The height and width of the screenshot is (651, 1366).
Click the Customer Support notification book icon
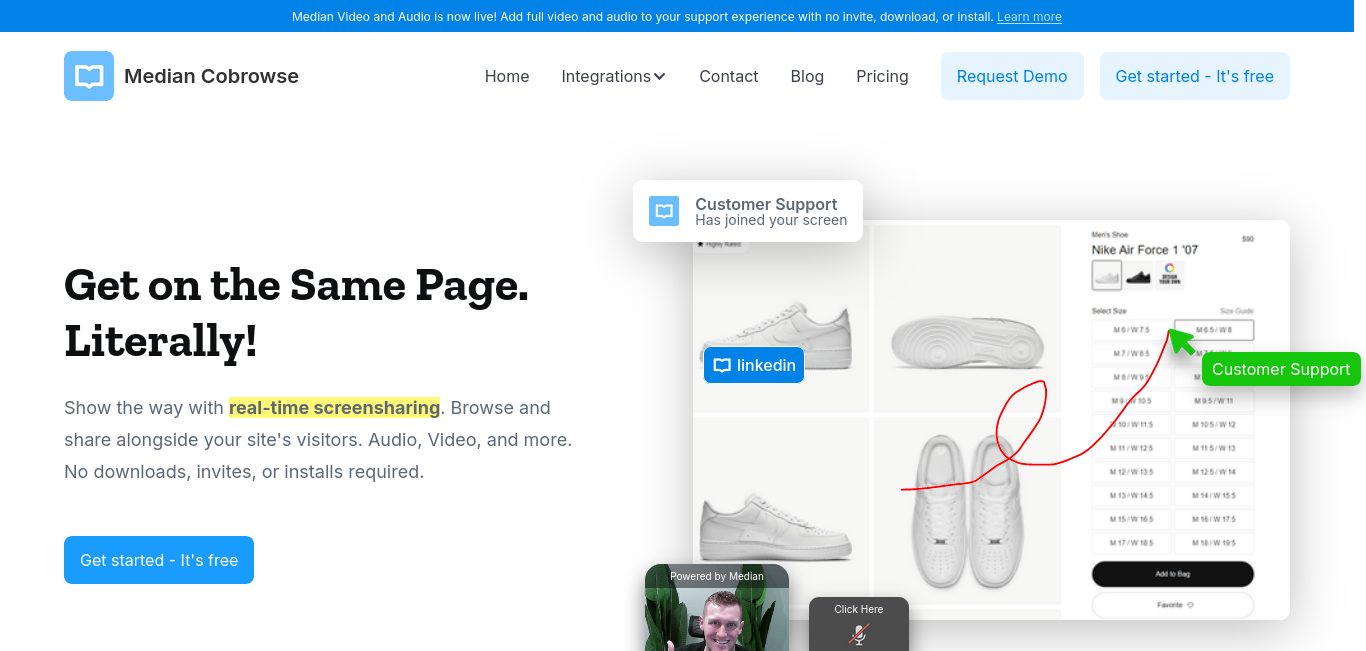pos(664,211)
